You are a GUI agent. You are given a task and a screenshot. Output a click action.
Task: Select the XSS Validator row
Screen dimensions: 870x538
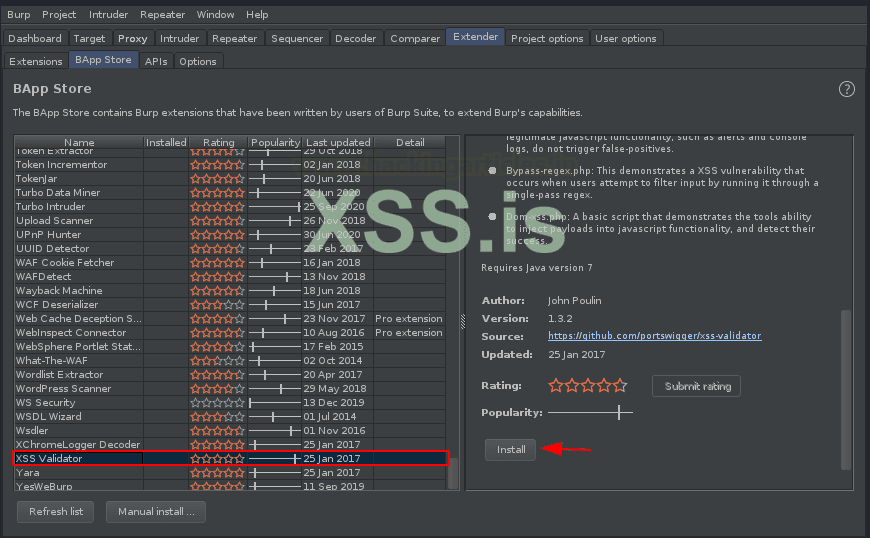point(231,458)
